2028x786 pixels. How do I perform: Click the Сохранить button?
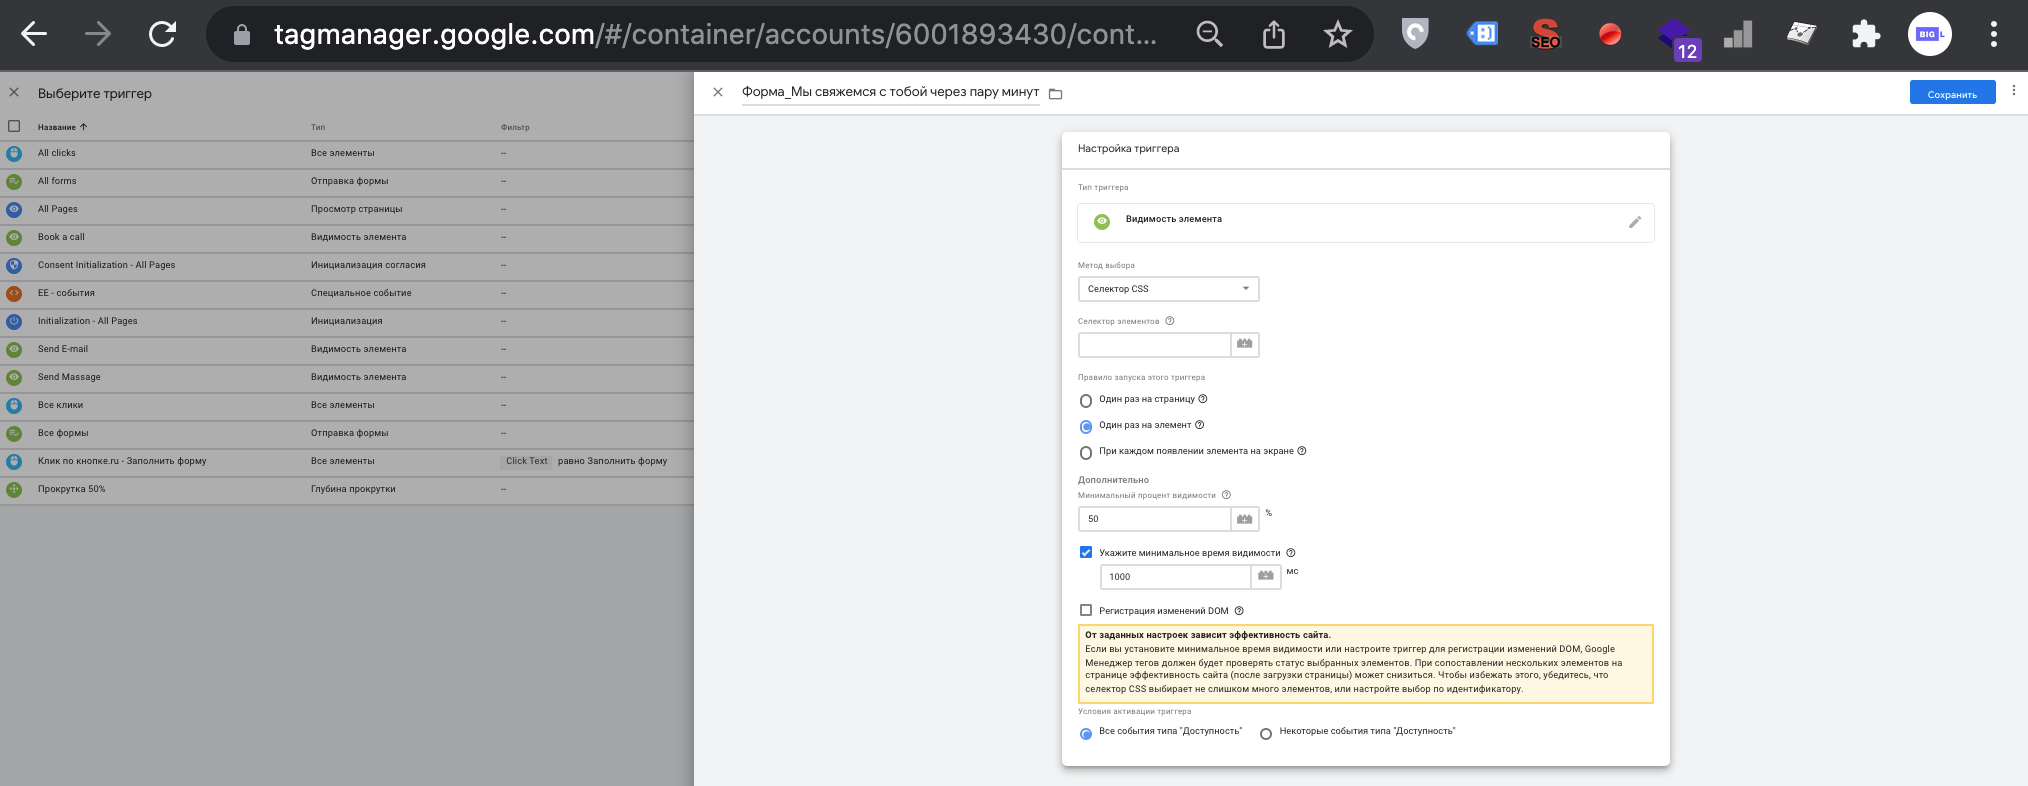(x=1952, y=92)
